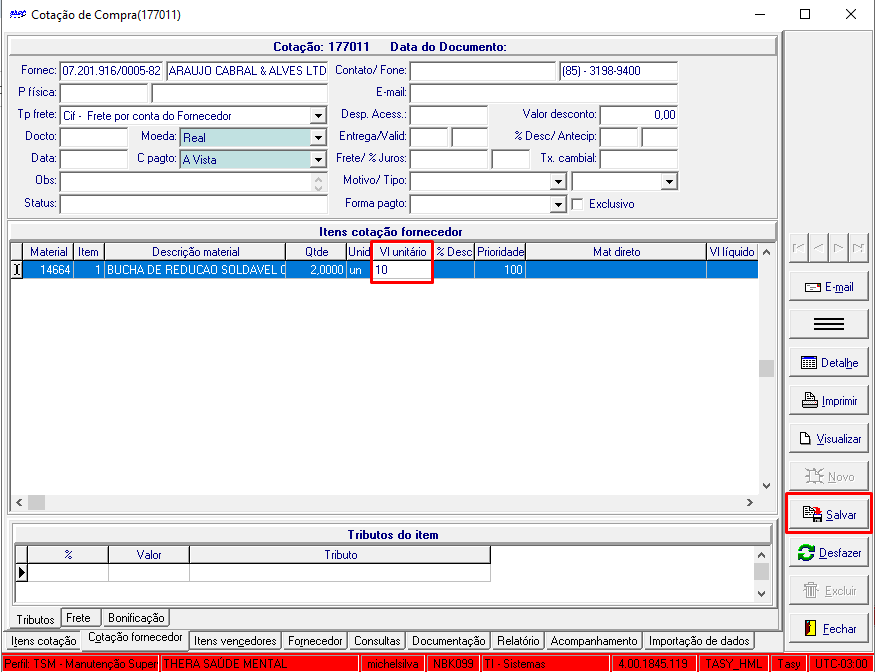
Task: Switch to the Itens cotação tab
Action: (x=44, y=641)
